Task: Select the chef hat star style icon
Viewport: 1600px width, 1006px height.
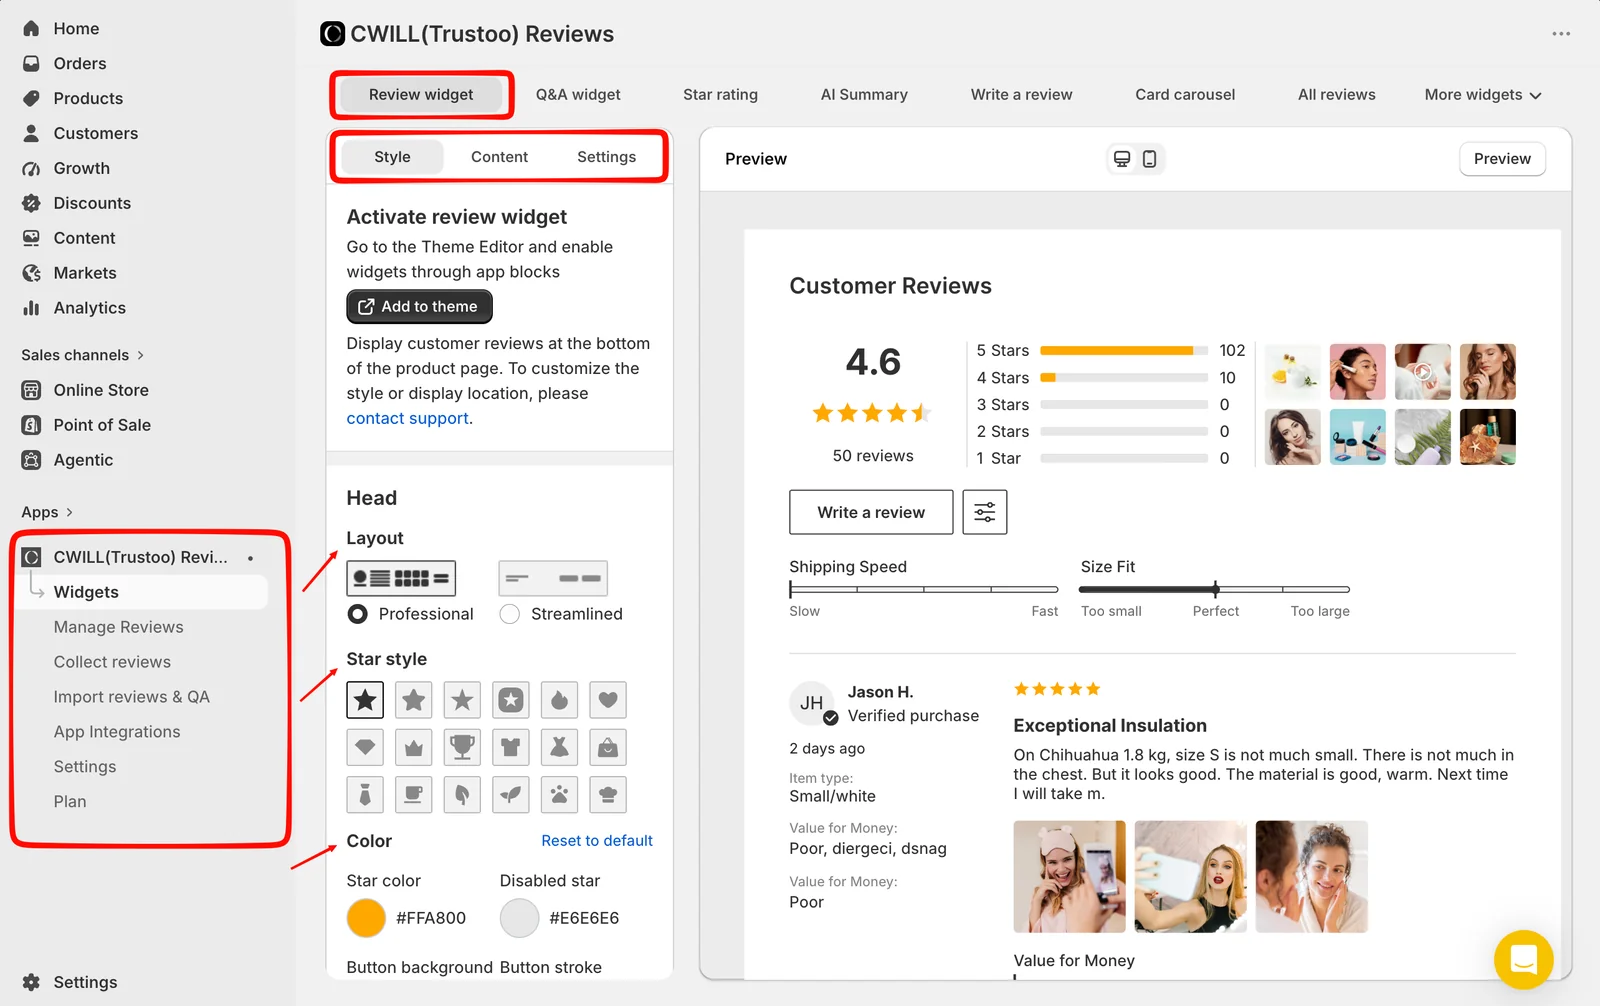Action: (x=608, y=795)
